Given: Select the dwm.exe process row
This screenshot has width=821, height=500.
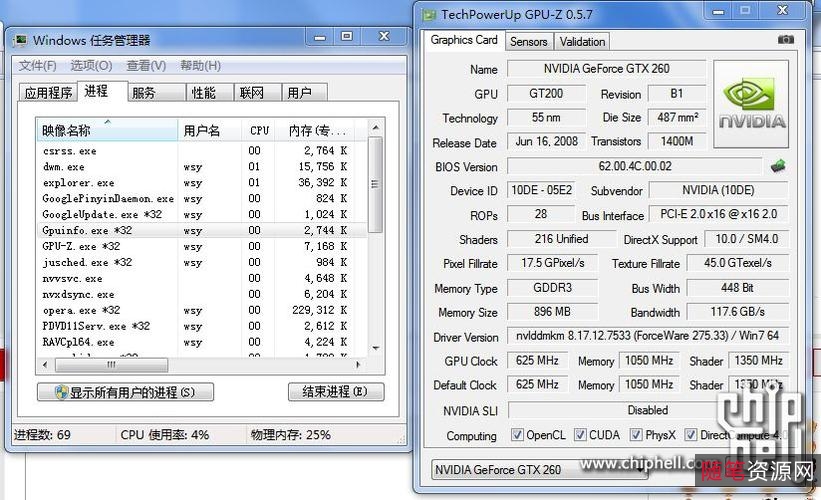Looking at the screenshot, I should click(x=202, y=166).
